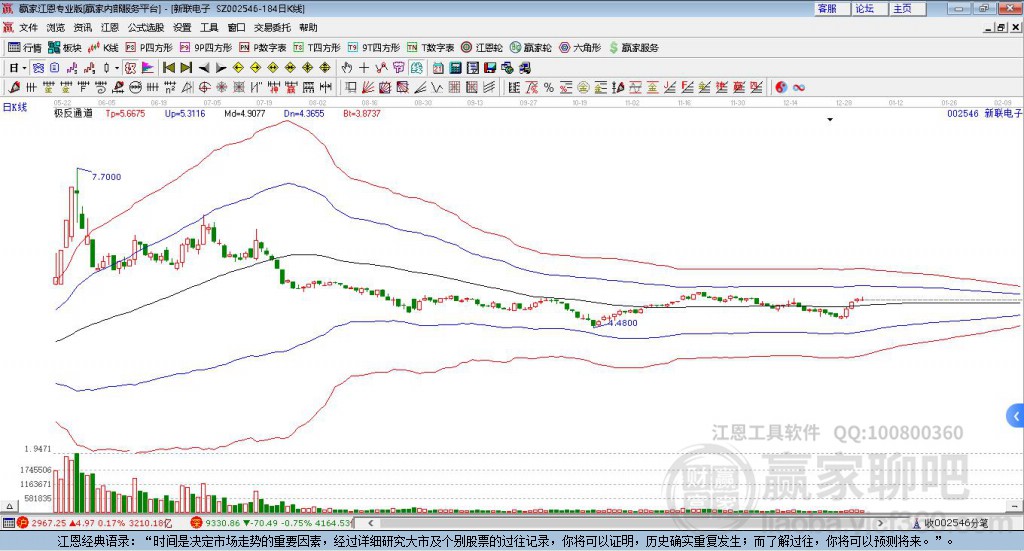1024x551 pixels.
Task: Open the 交易委托 menu
Action: pyautogui.click(x=272, y=27)
